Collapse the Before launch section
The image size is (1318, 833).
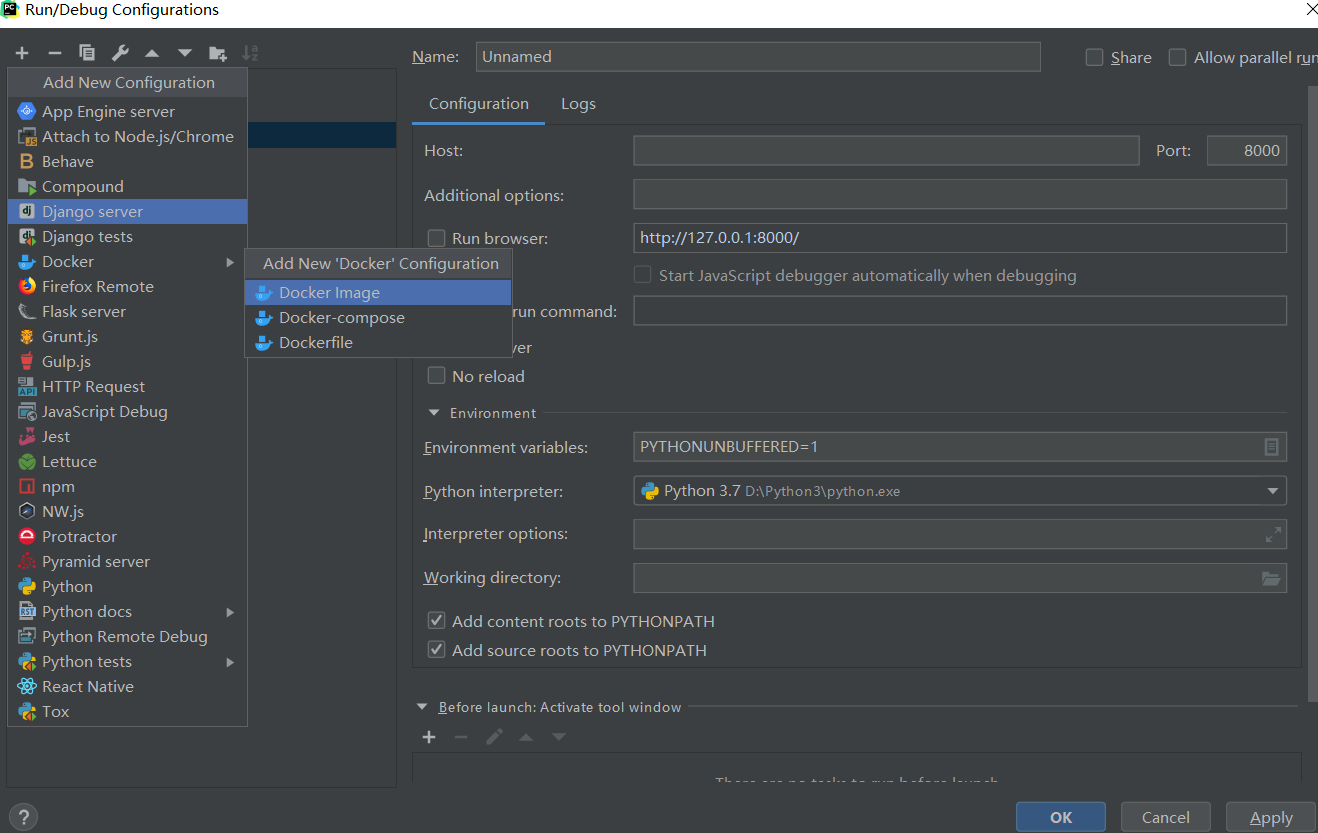[x=422, y=707]
